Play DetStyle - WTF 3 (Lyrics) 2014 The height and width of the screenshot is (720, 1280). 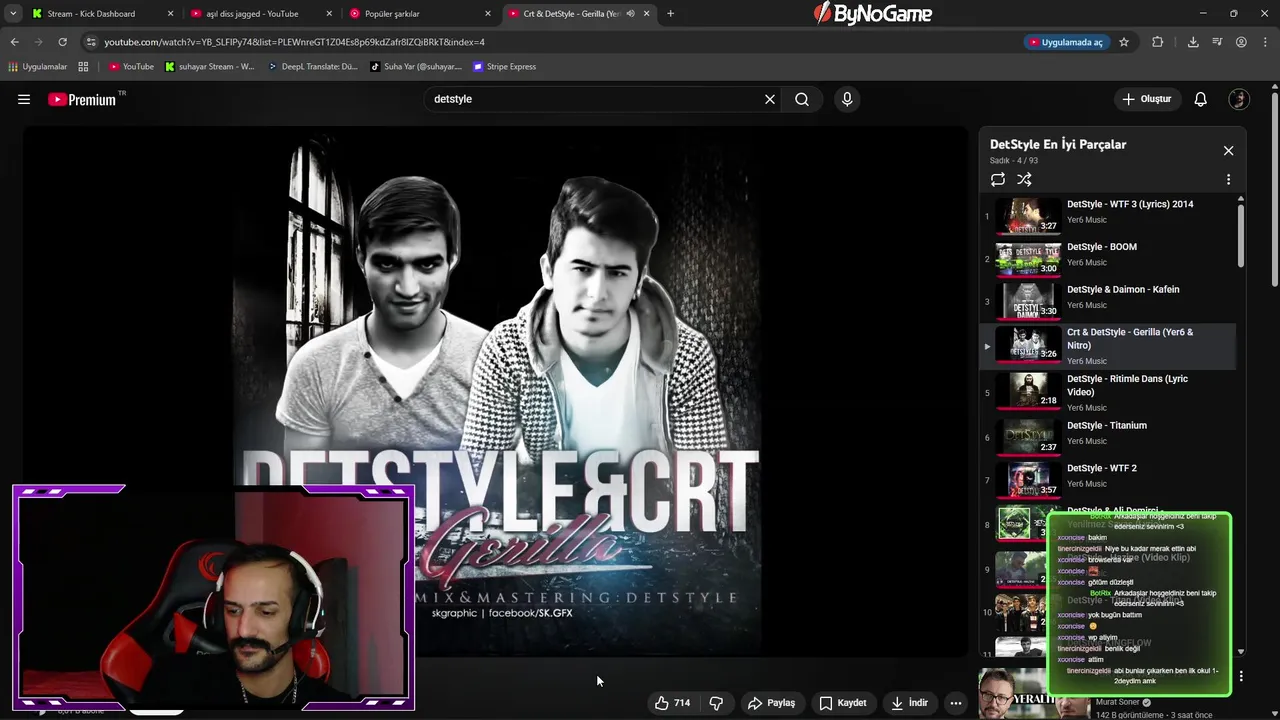[1107, 215]
